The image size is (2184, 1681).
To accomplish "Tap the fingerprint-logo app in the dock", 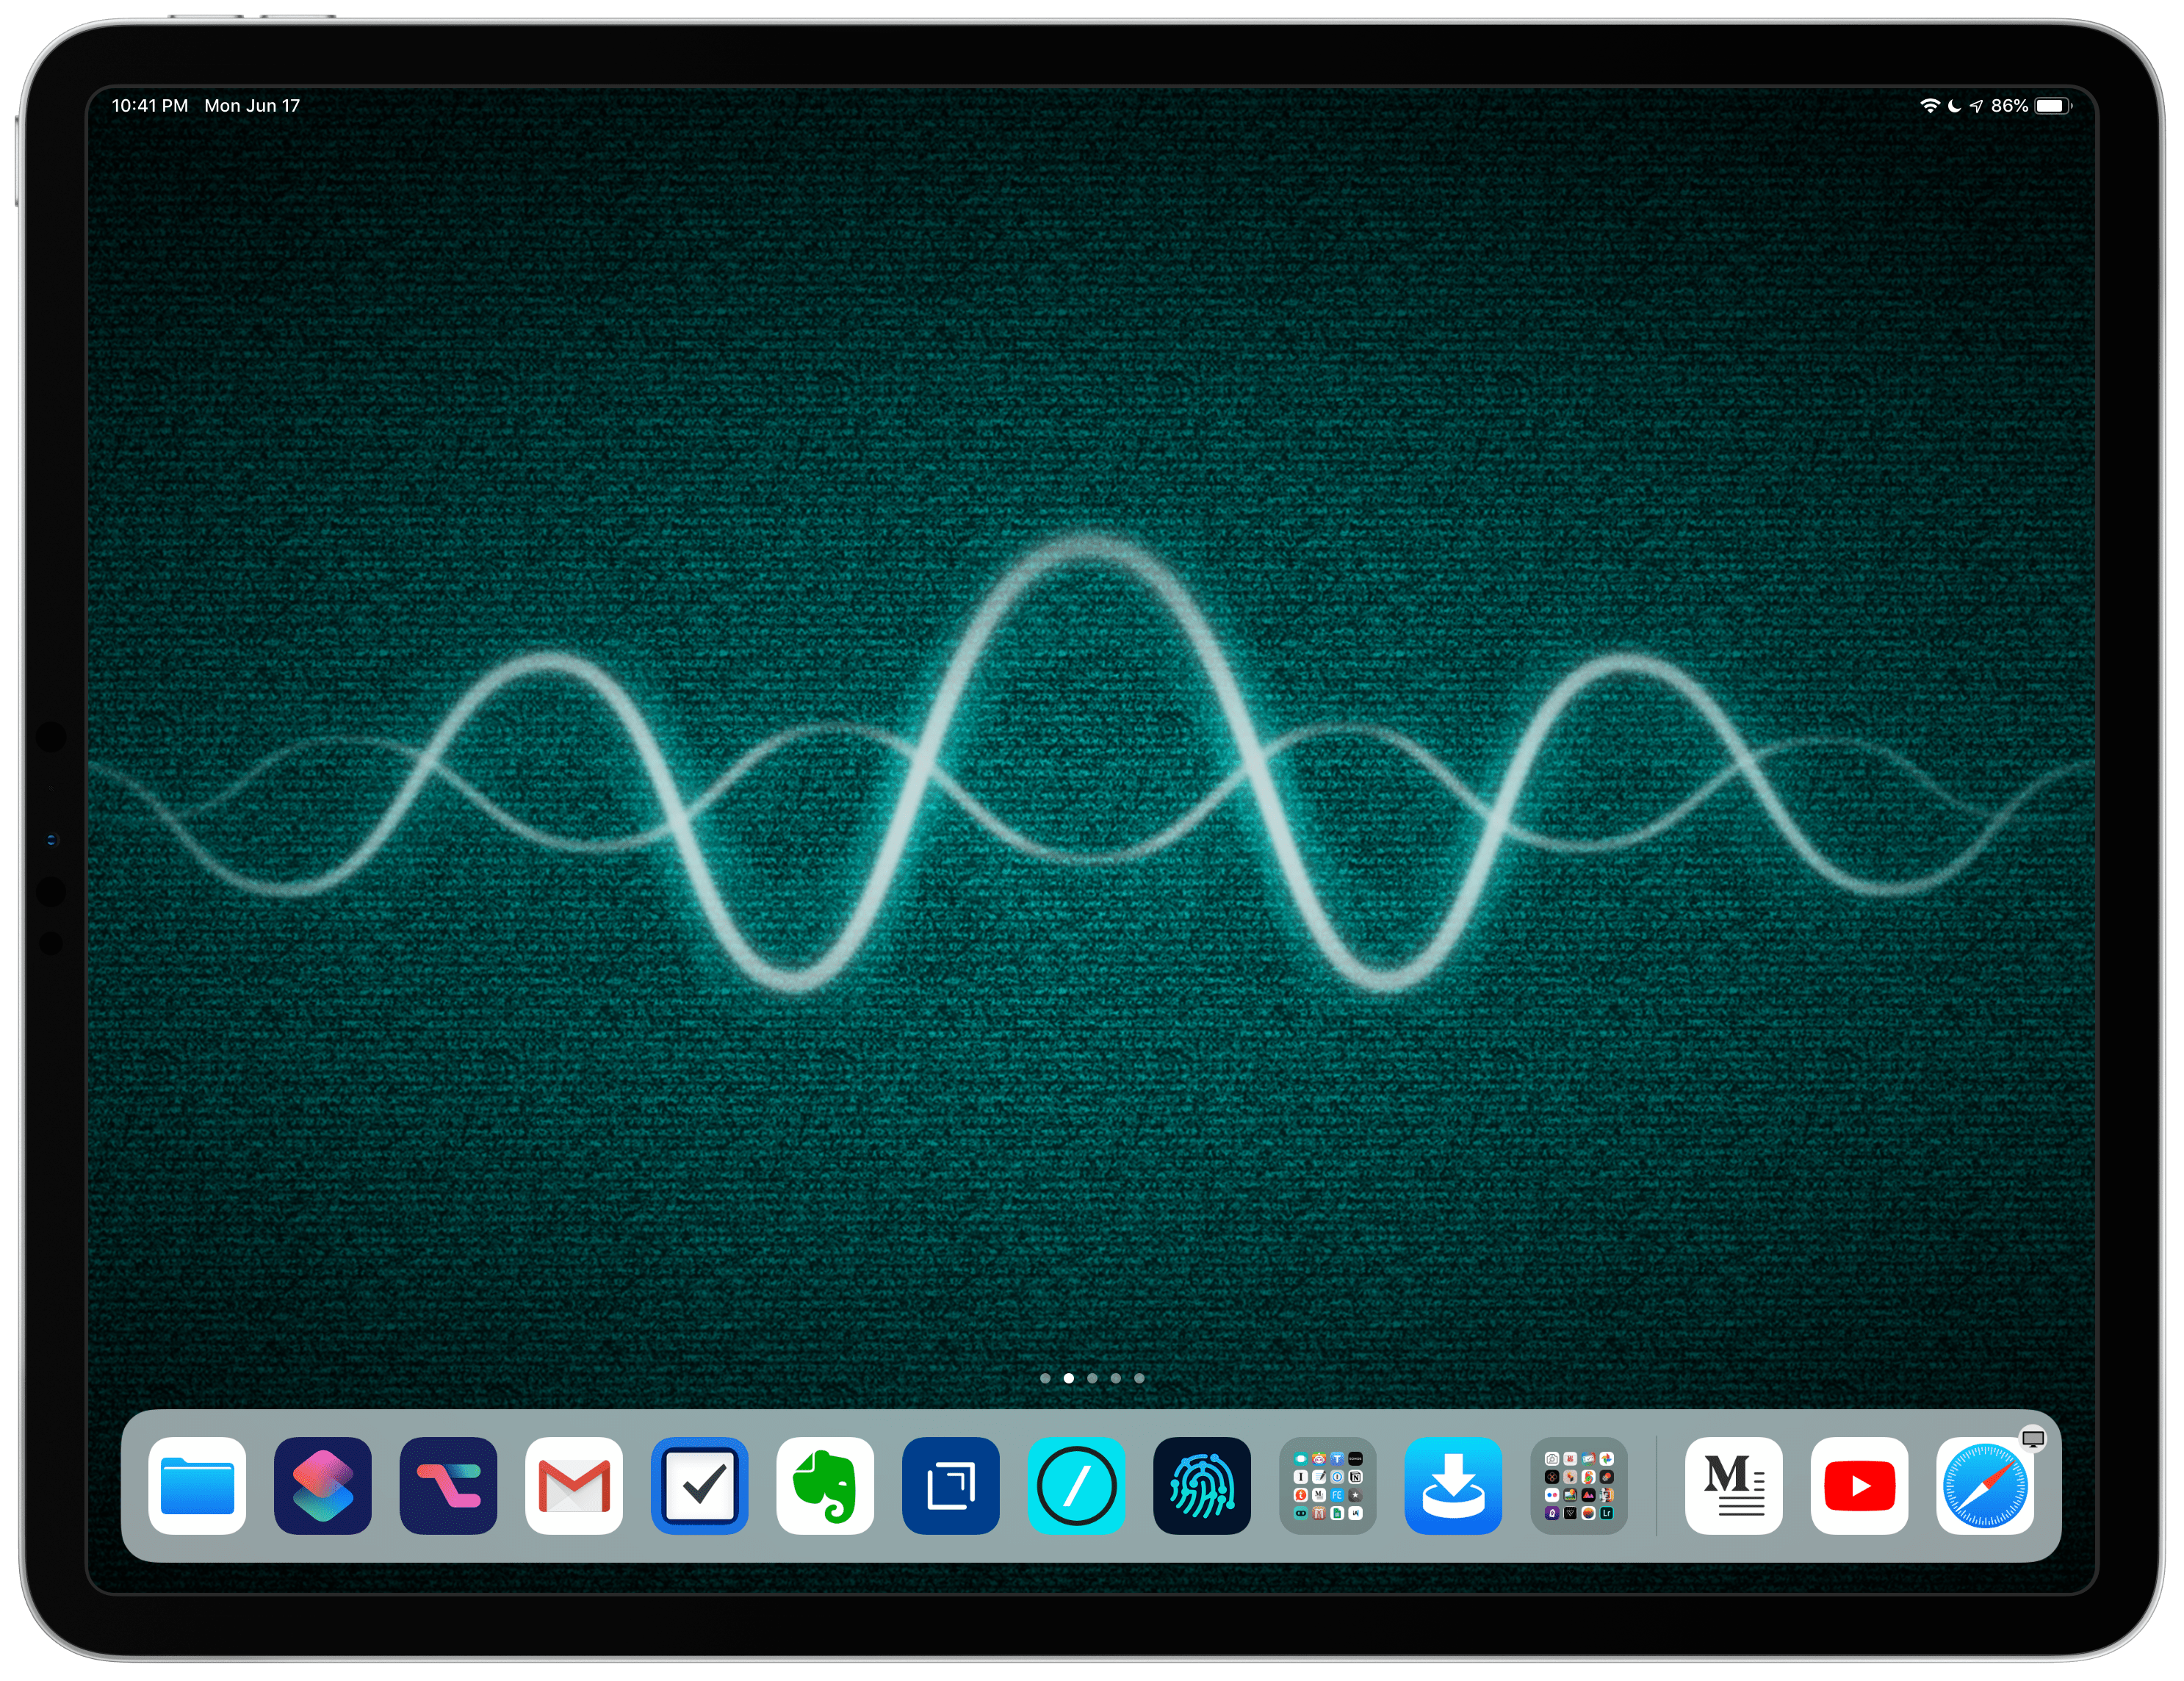I will tap(1202, 1487).
